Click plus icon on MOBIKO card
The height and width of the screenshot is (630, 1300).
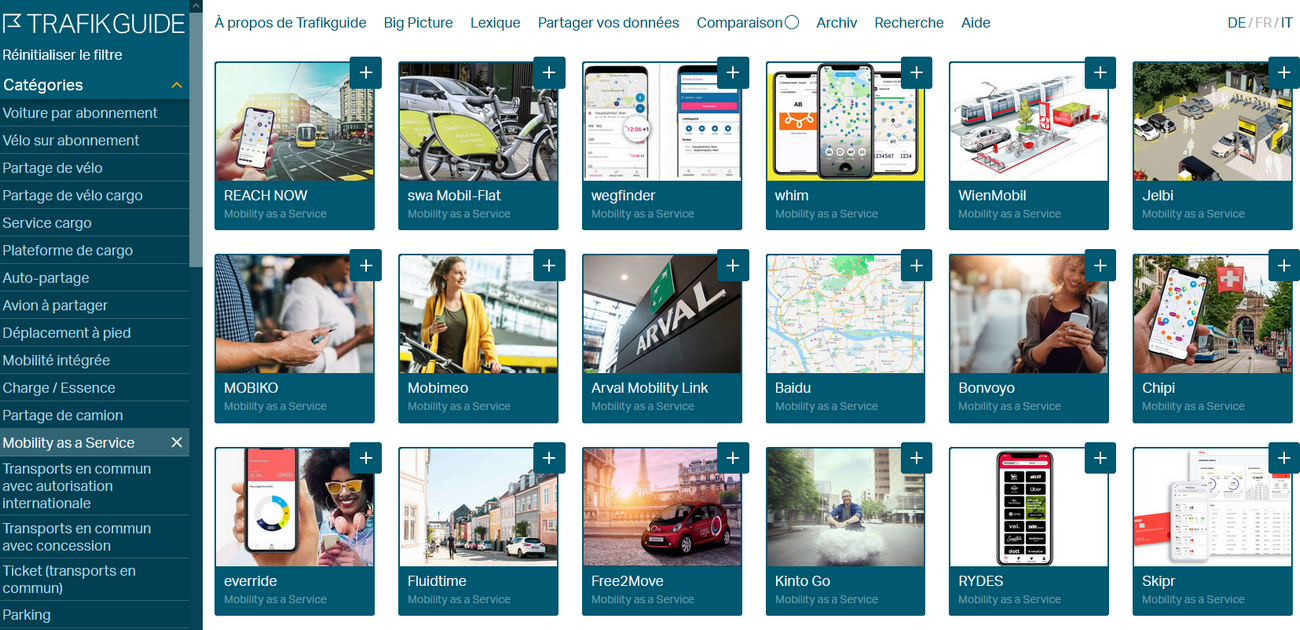365,265
